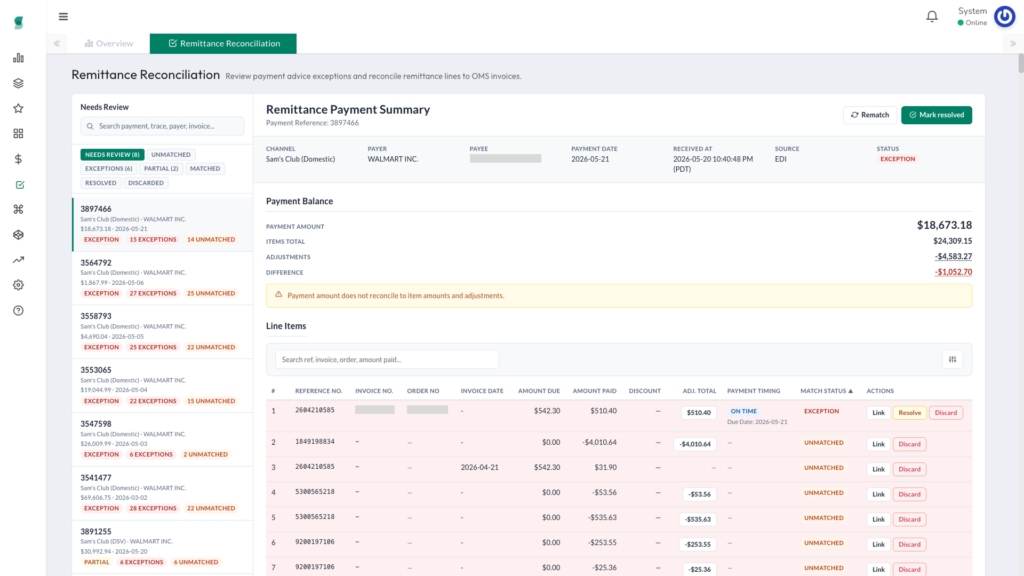Screen dimensions: 1024x576
Task: Click Link for reference 1849198834
Action: point(878,444)
